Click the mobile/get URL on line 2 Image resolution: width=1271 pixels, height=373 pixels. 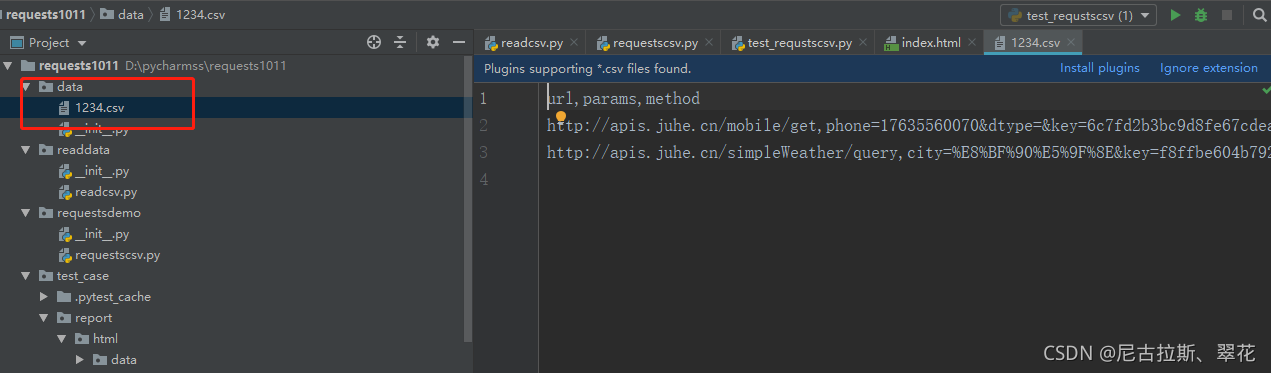tap(684, 126)
